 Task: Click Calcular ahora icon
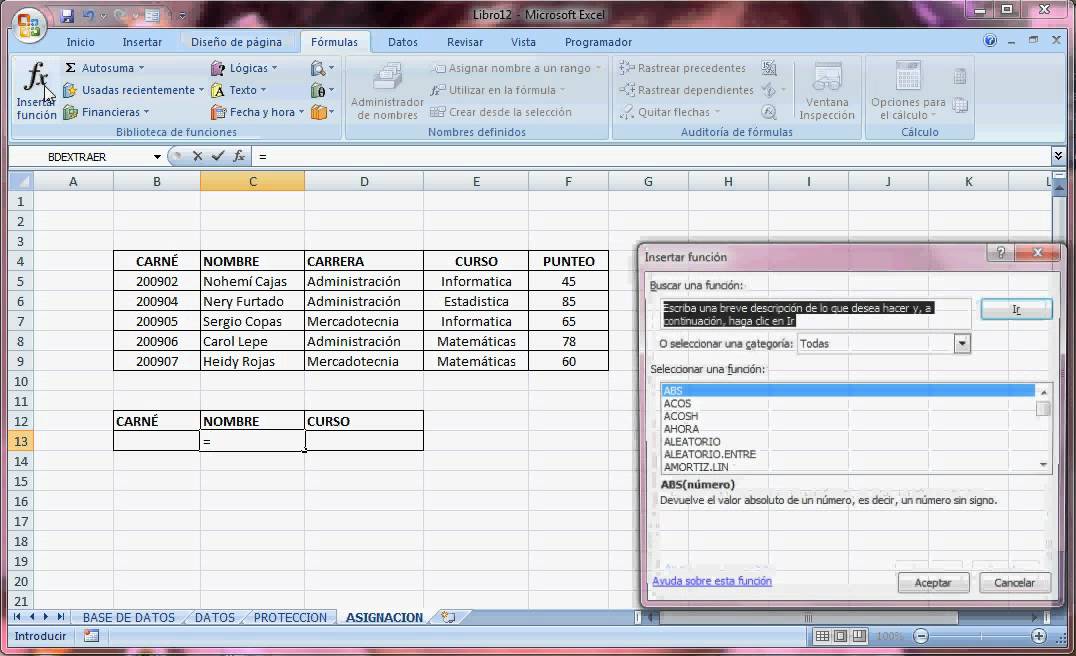pyautogui.click(x=960, y=76)
